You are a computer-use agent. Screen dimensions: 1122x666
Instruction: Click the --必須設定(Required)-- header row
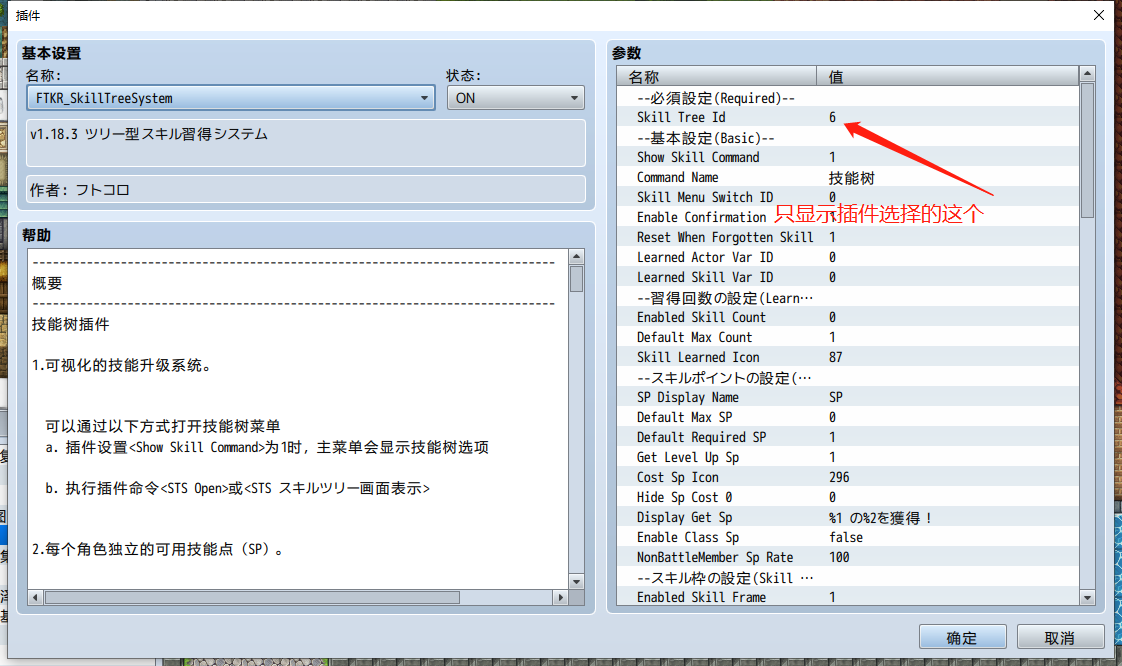point(848,97)
